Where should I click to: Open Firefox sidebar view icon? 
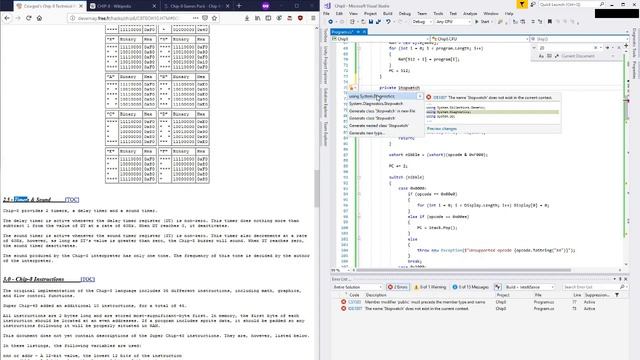coord(268,18)
